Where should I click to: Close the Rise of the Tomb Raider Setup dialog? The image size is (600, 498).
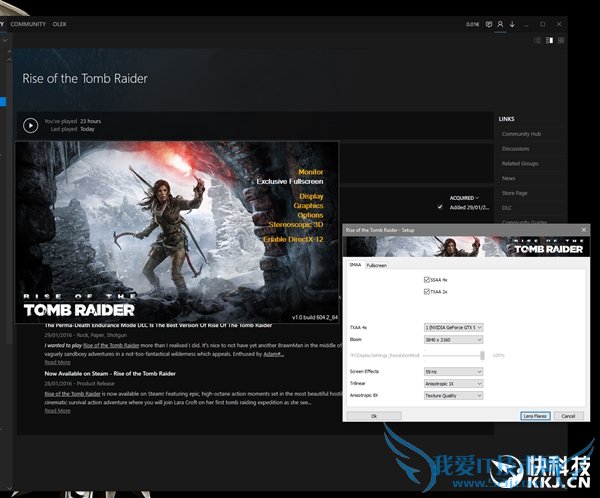584,230
